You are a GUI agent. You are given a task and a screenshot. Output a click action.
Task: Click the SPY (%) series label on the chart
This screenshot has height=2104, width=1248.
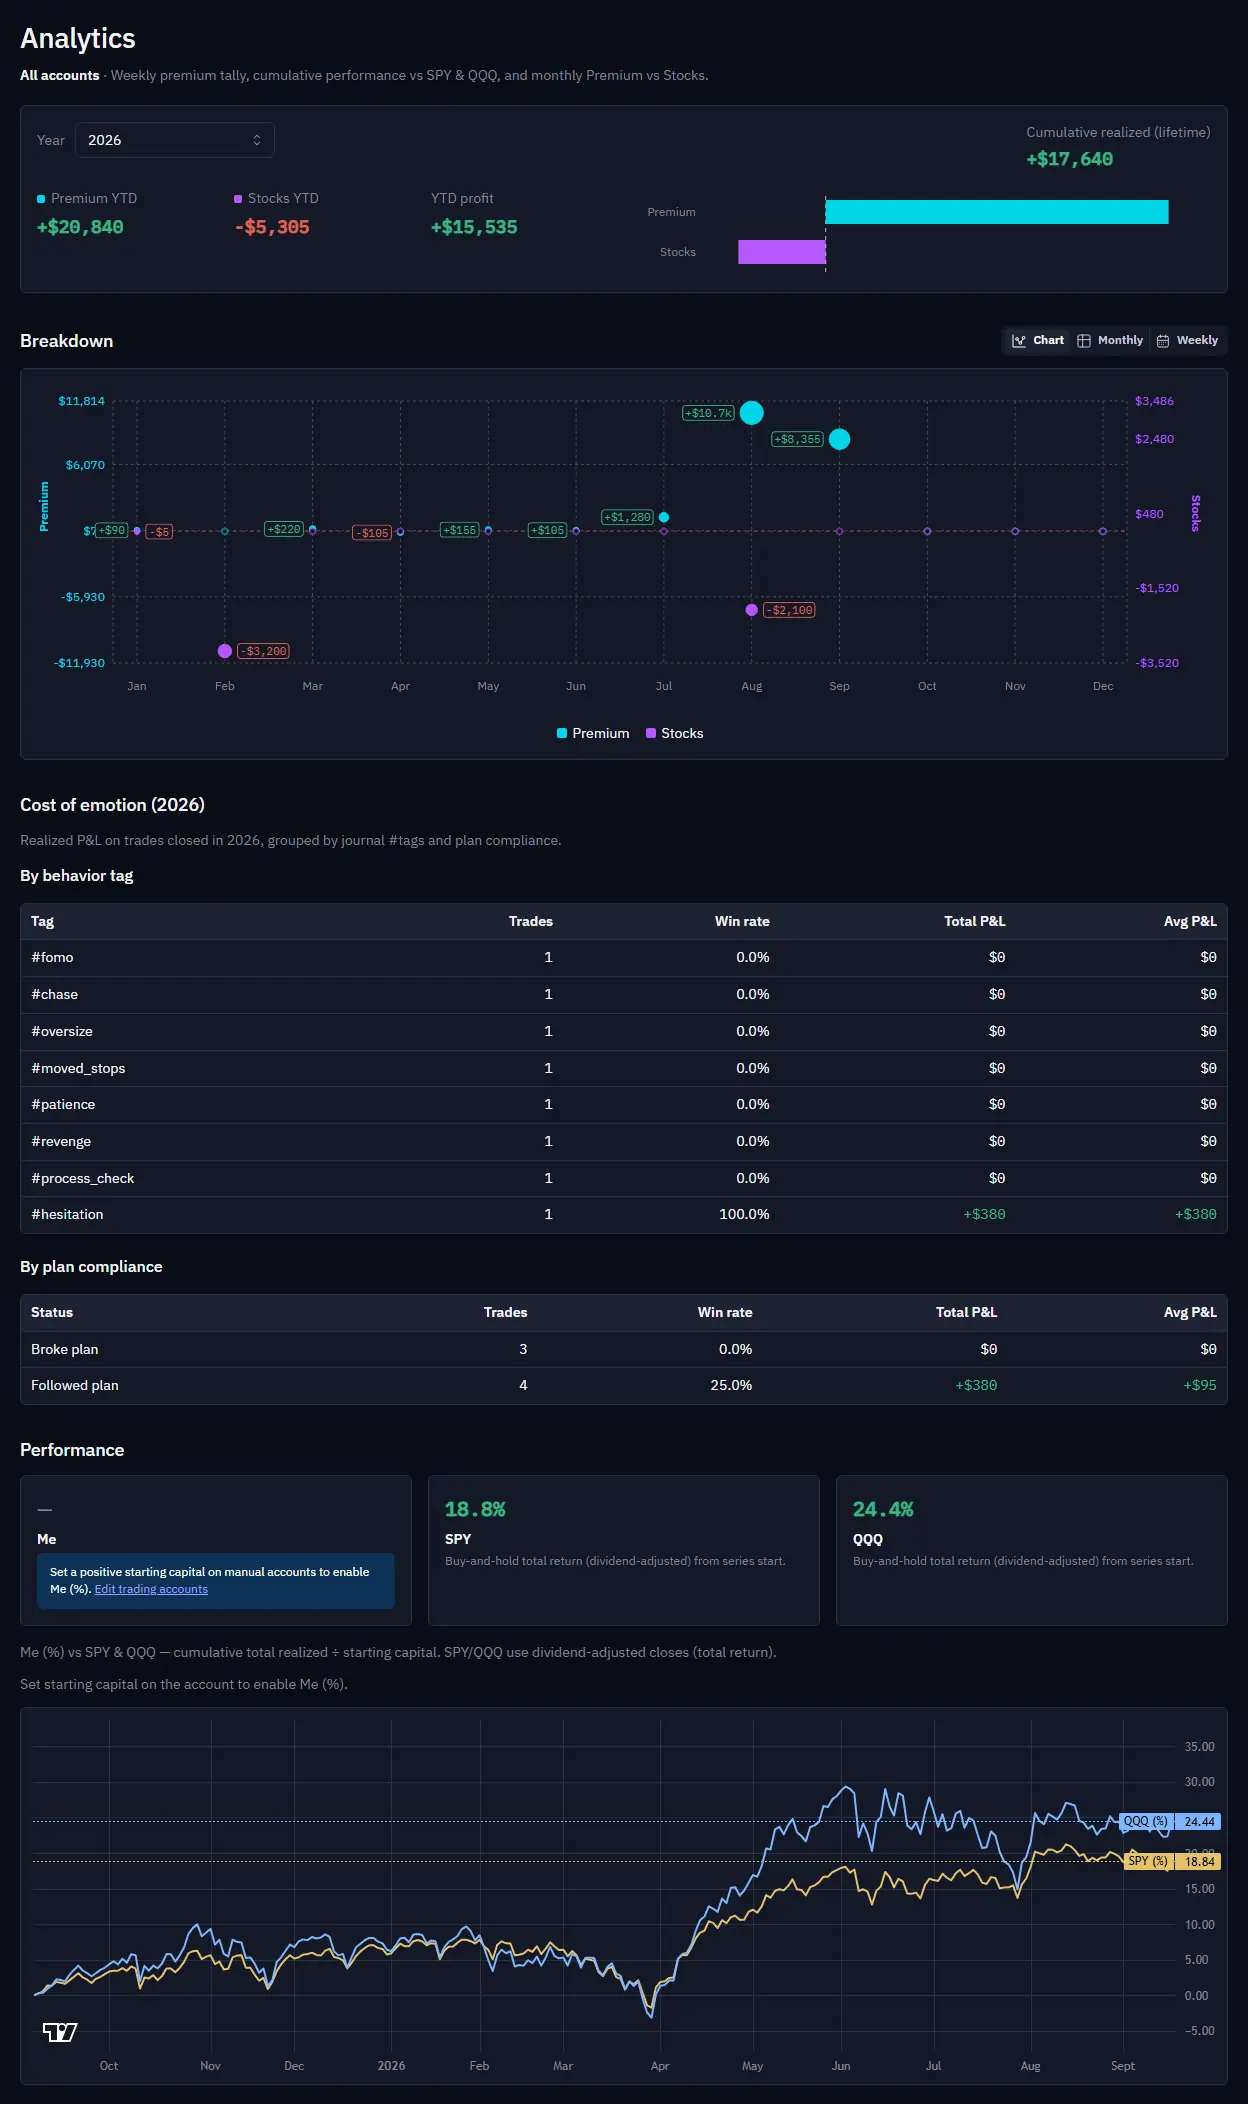point(1148,1861)
